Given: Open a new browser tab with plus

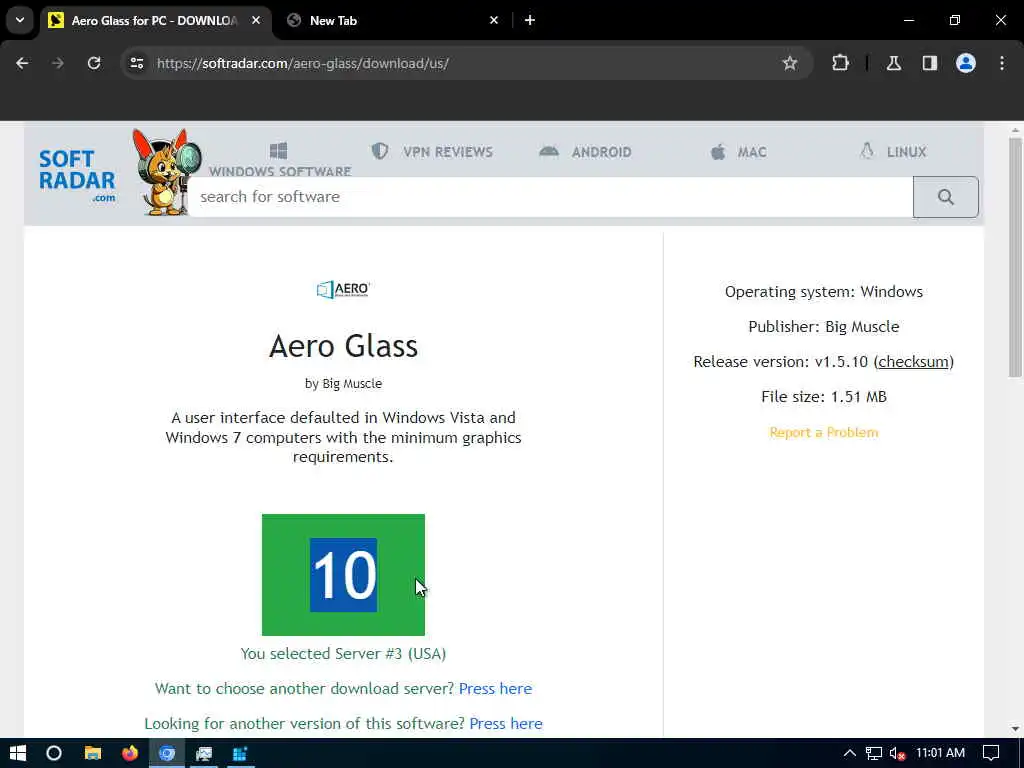Looking at the screenshot, I should coord(530,20).
